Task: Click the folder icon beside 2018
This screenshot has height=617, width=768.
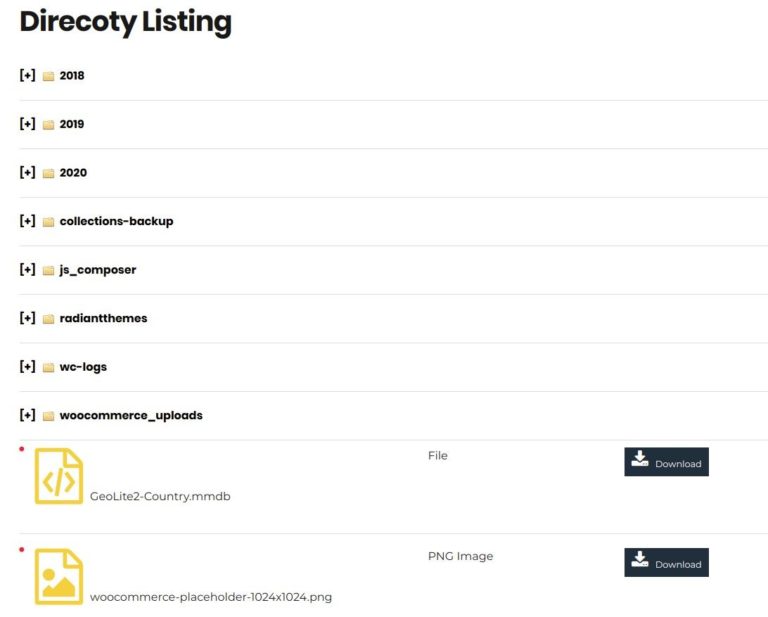Action: pos(48,76)
